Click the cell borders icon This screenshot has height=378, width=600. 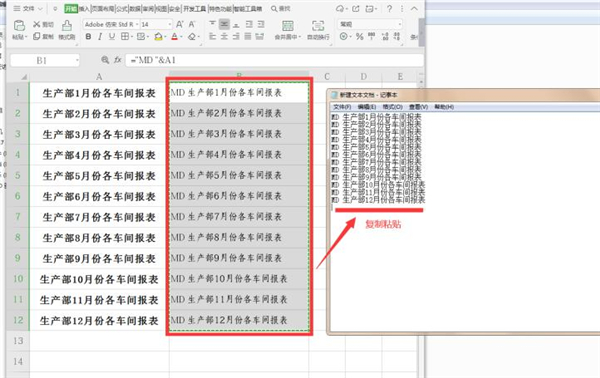pyautogui.click(x=125, y=37)
